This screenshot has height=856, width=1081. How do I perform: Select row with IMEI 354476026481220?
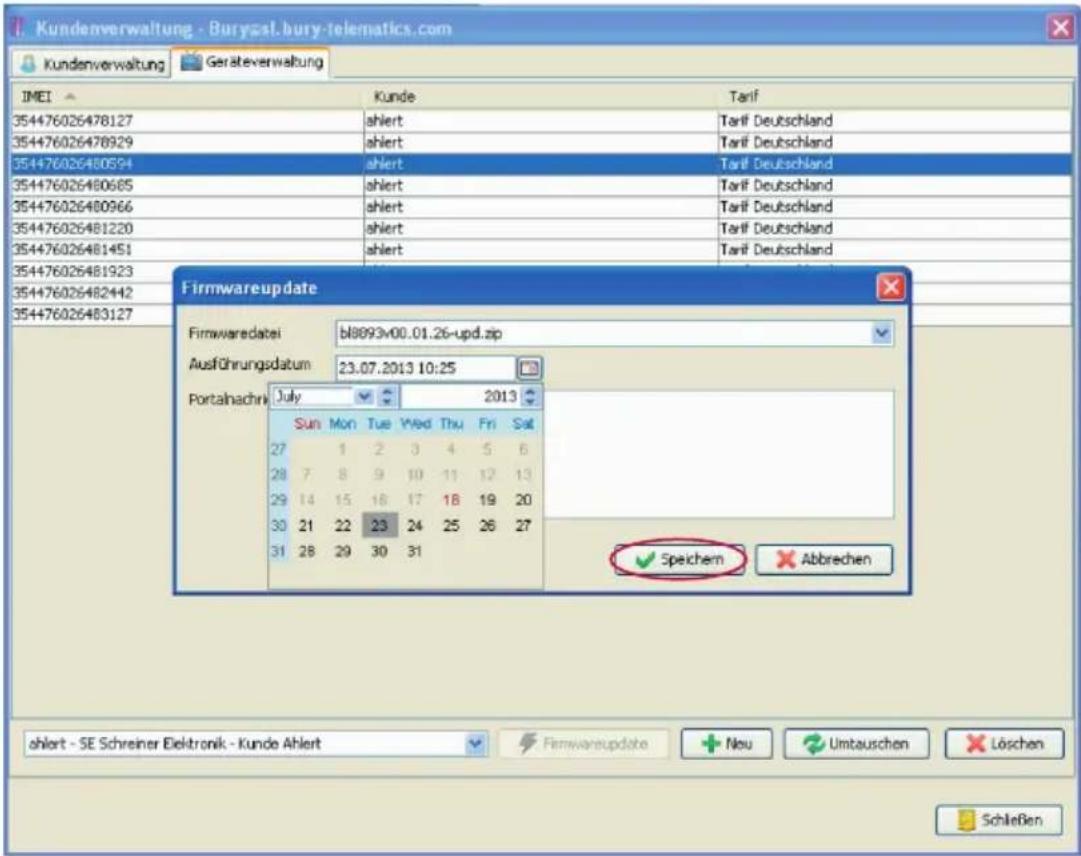(x=541, y=228)
